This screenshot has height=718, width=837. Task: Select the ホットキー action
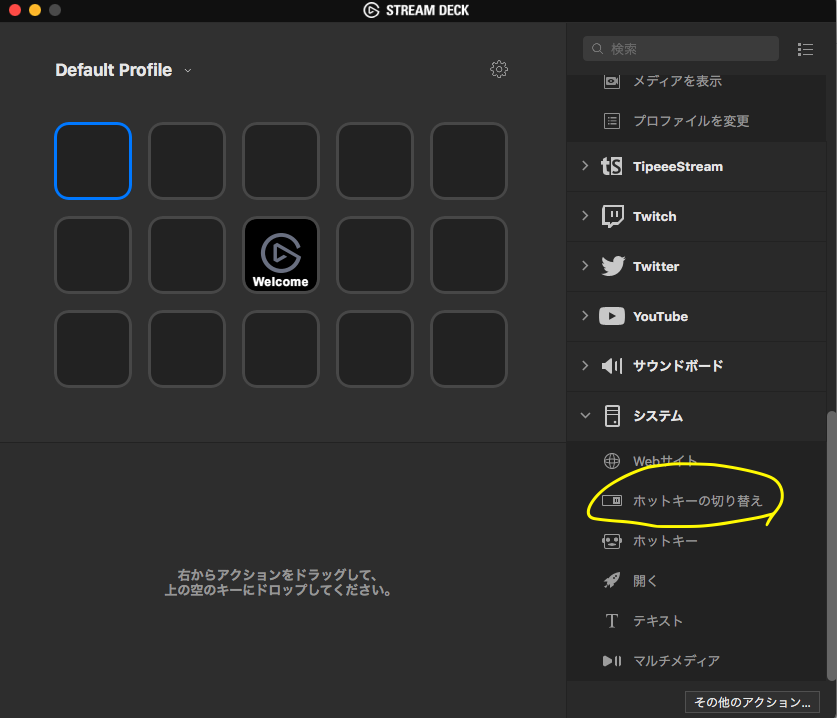(x=697, y=541)
